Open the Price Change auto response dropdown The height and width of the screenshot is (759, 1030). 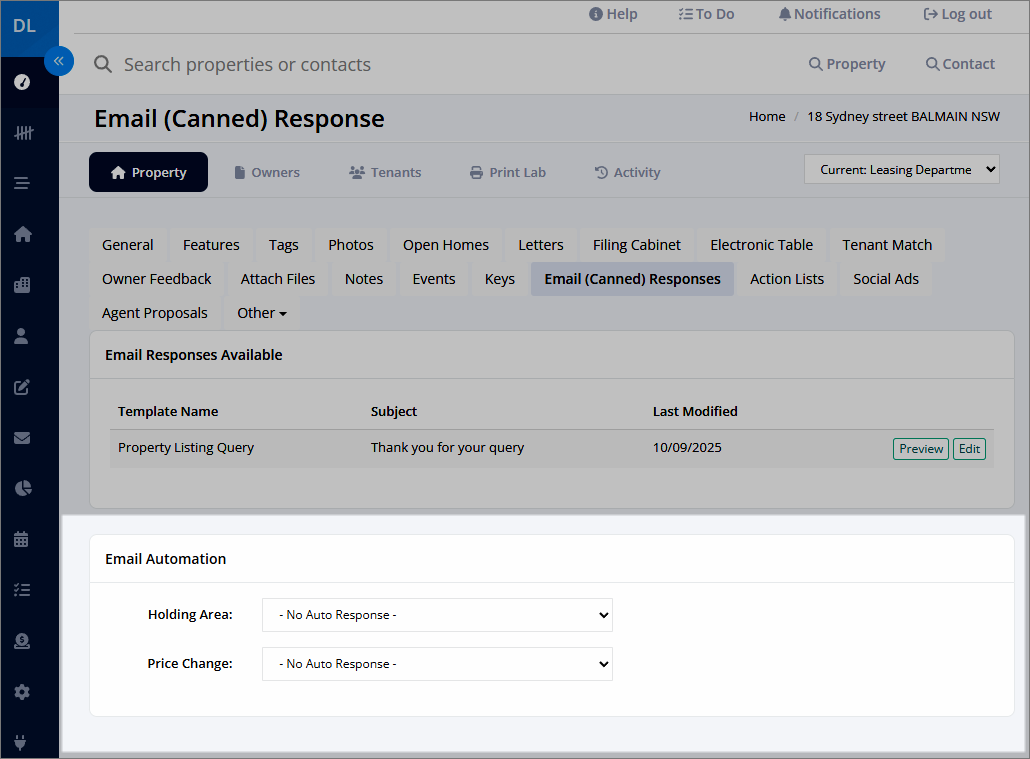coord(437,664)
